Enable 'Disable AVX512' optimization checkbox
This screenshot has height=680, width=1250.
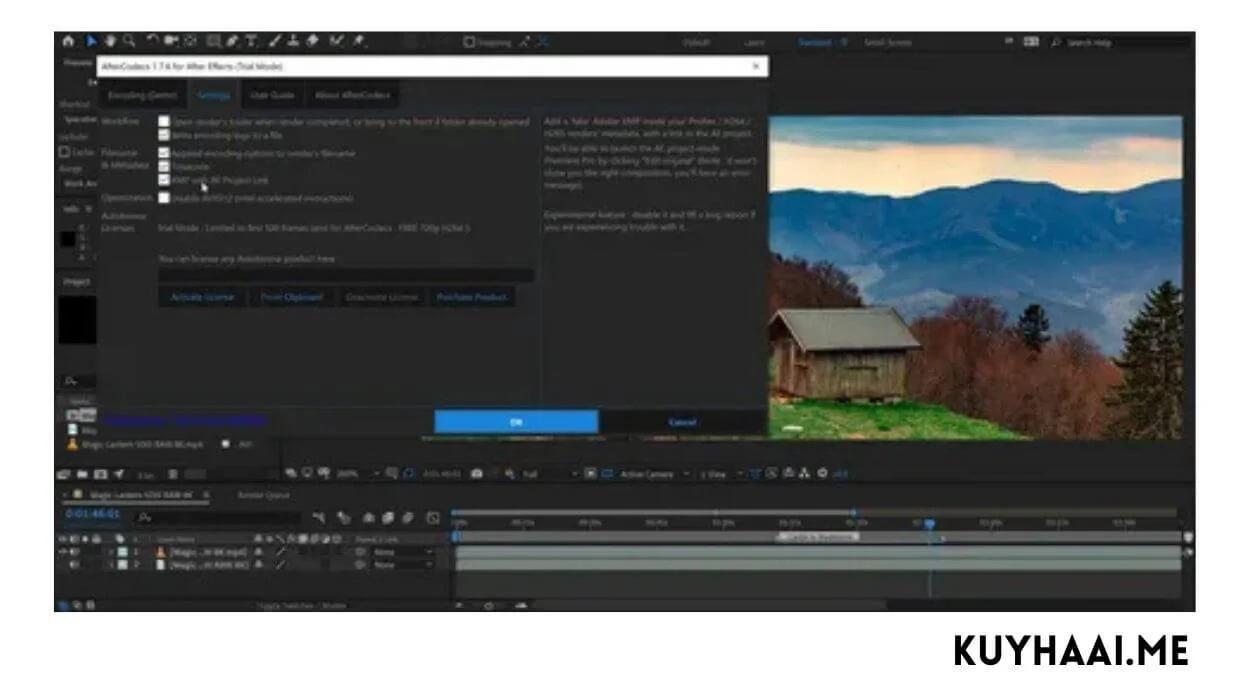164,198
